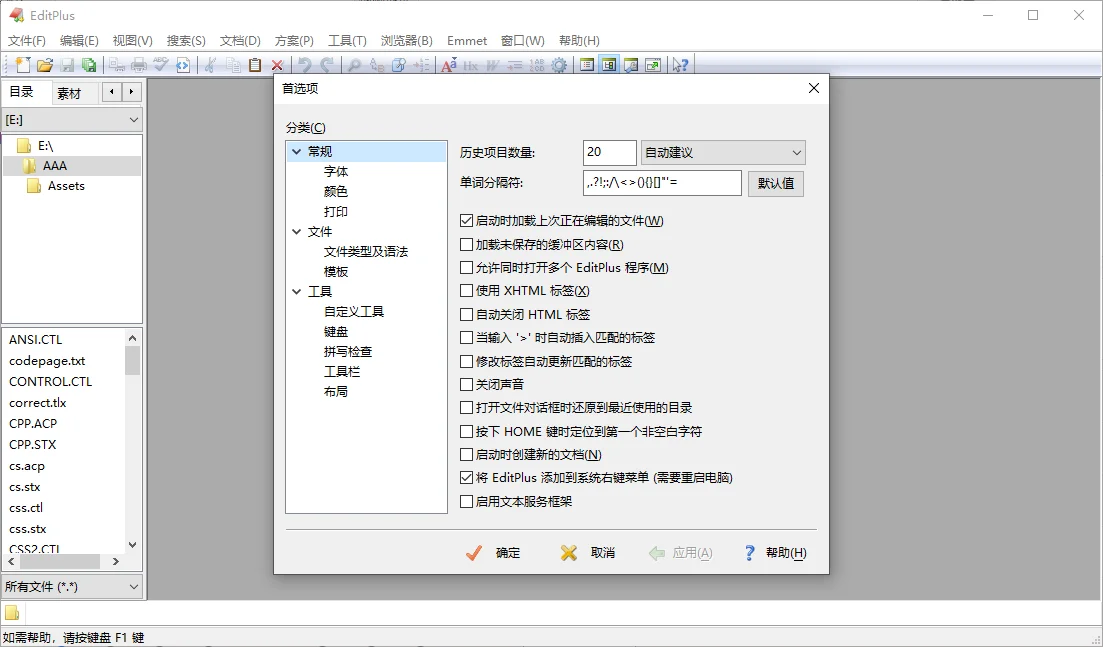Click the Find in Files icon

coord(398,65)
